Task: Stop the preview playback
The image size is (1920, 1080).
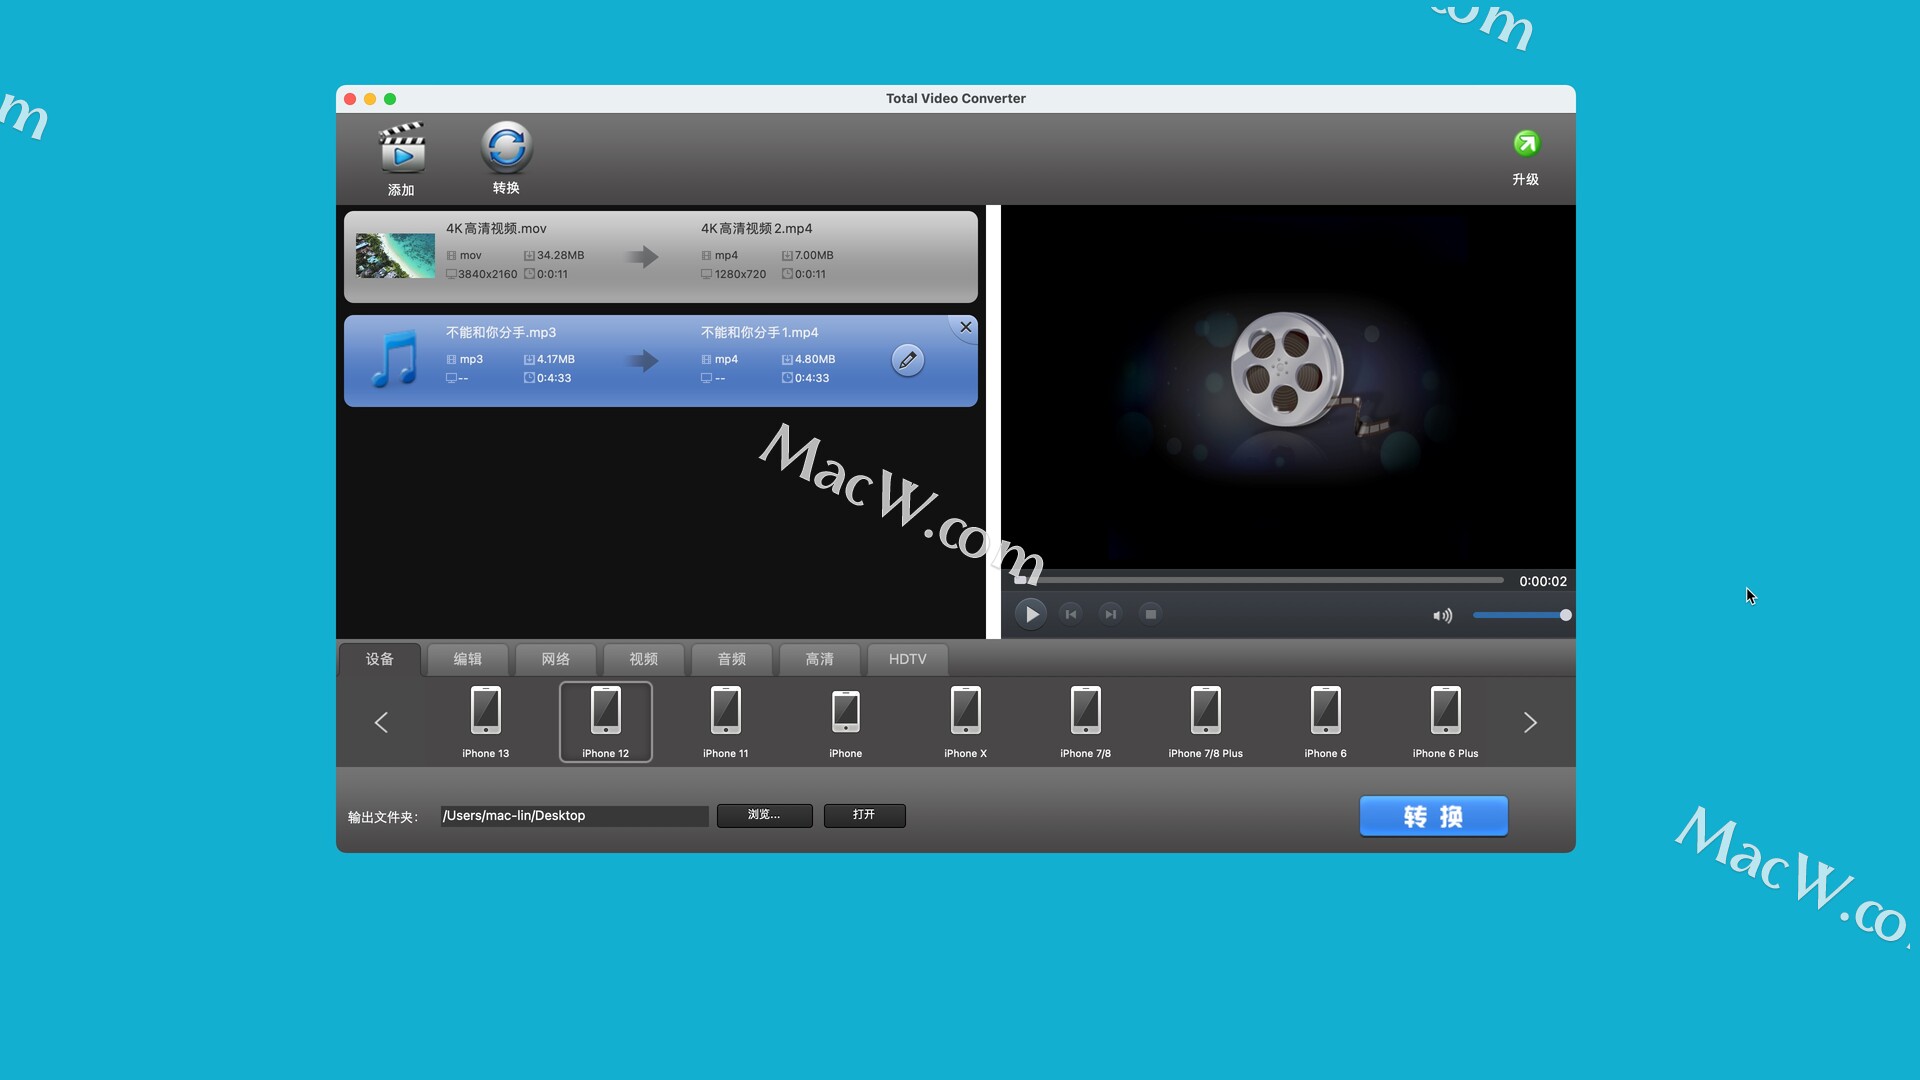Action: tap(1151, 614)
